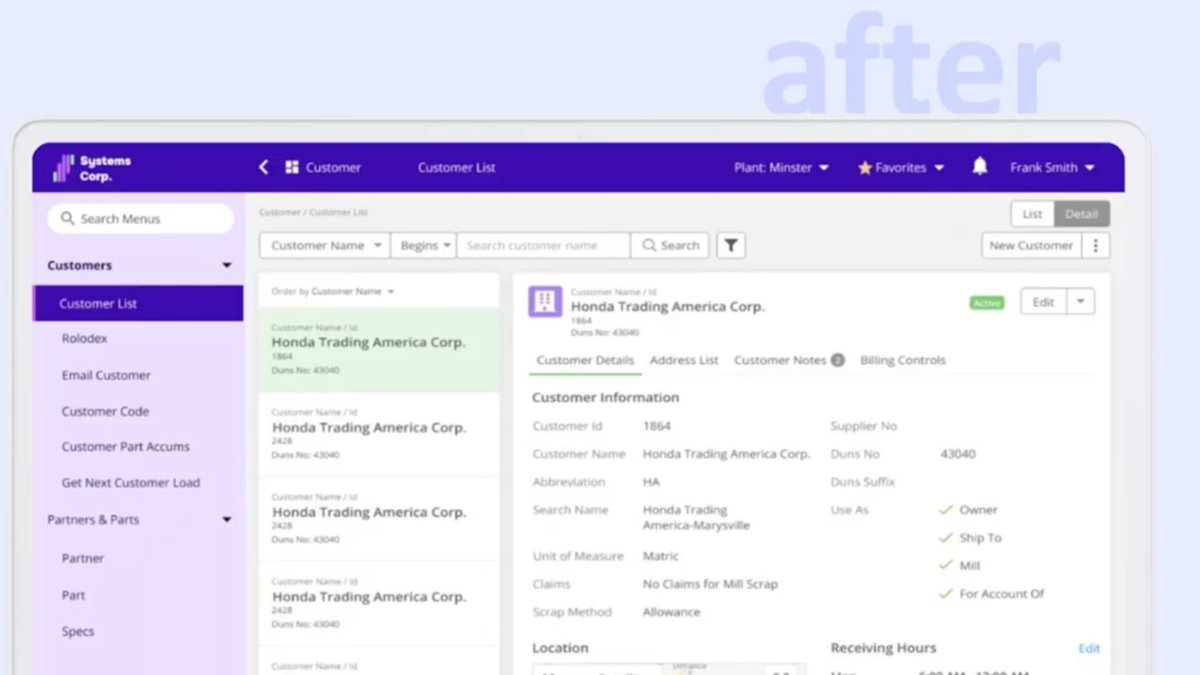1200x675 pixels.
Task: Toggle the Mill checkmark
Action: pyautogui.click(x=945, y=566)
